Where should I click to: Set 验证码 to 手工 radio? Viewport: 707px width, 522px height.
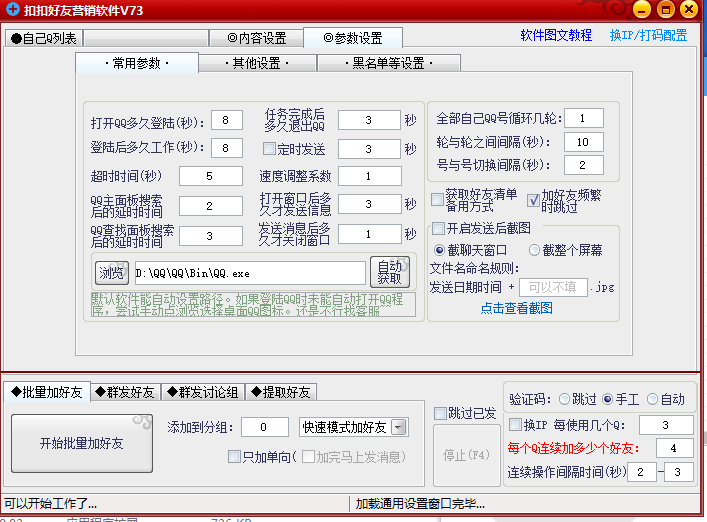coord(607,399)
